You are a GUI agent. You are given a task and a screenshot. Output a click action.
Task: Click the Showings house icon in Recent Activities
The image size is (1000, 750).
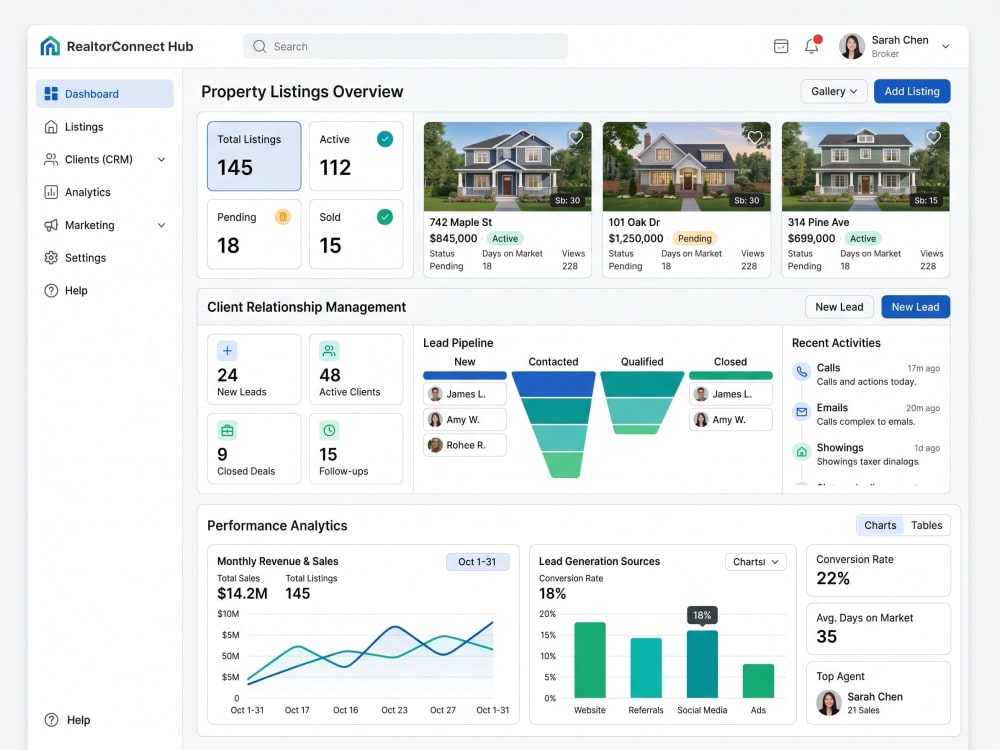click(x=802, y=452)
